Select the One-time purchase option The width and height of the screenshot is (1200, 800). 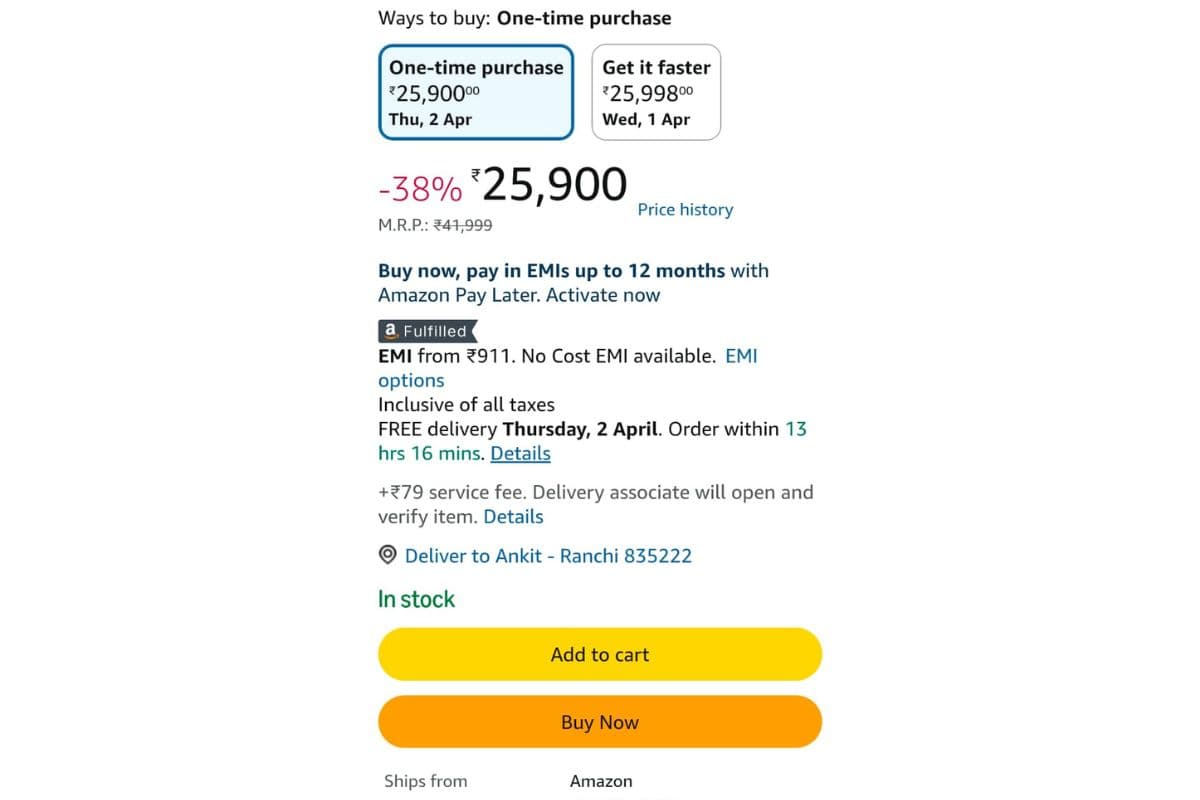[x=476, y=92]
